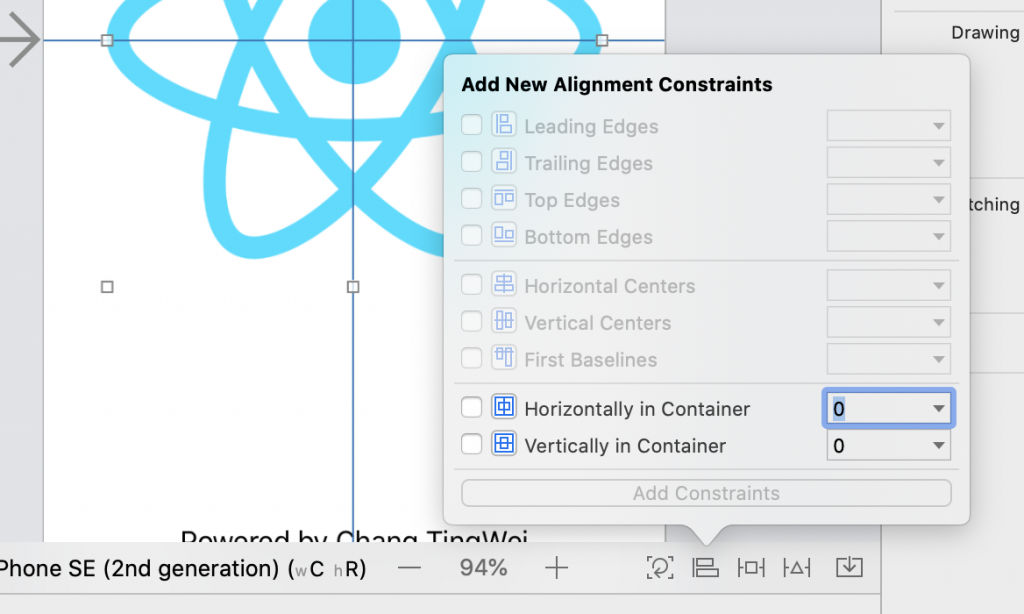Toggle the Trailing Edges checkbox

pos(472,161)
